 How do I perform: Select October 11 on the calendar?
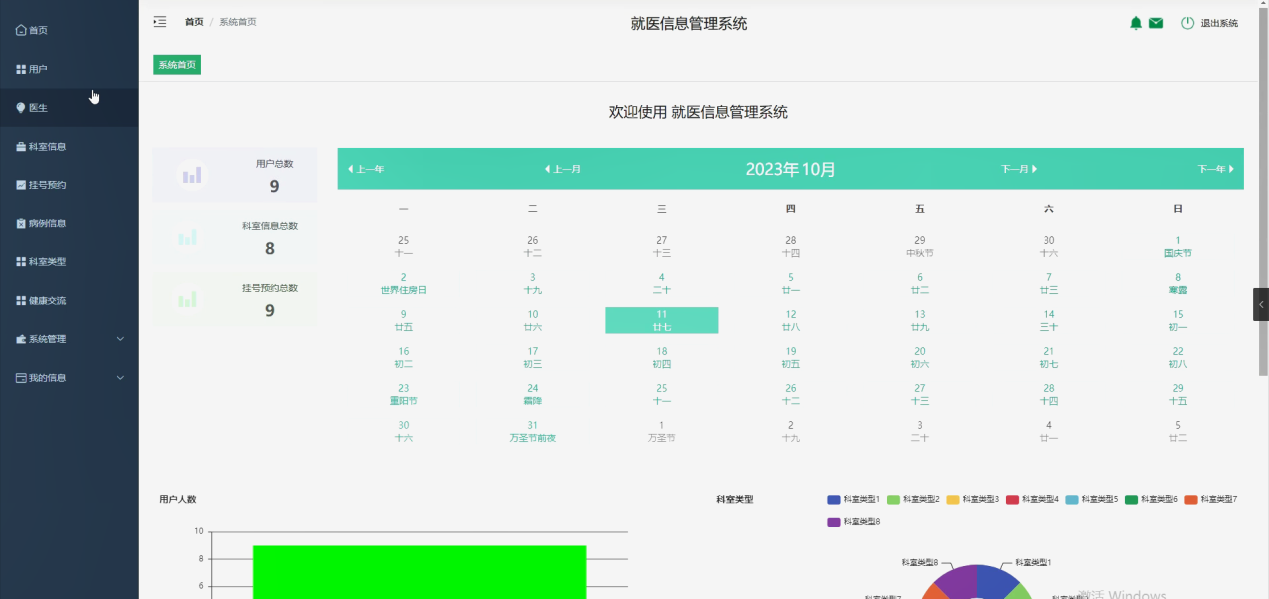[661, 320]
